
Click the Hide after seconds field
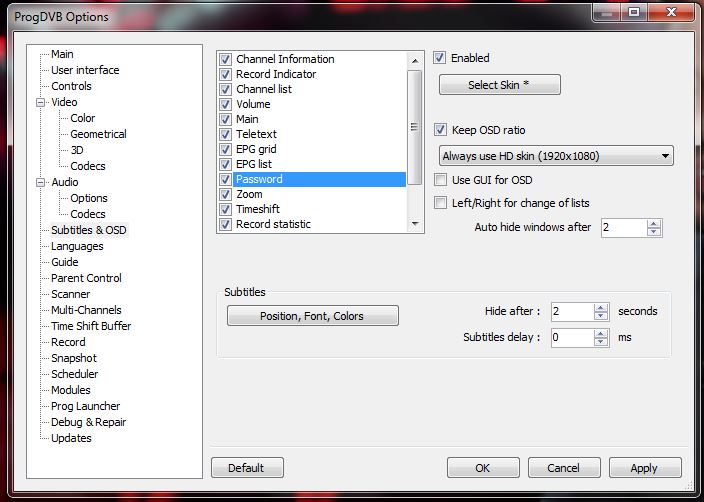pyautogui.click(x=572, y=312)
